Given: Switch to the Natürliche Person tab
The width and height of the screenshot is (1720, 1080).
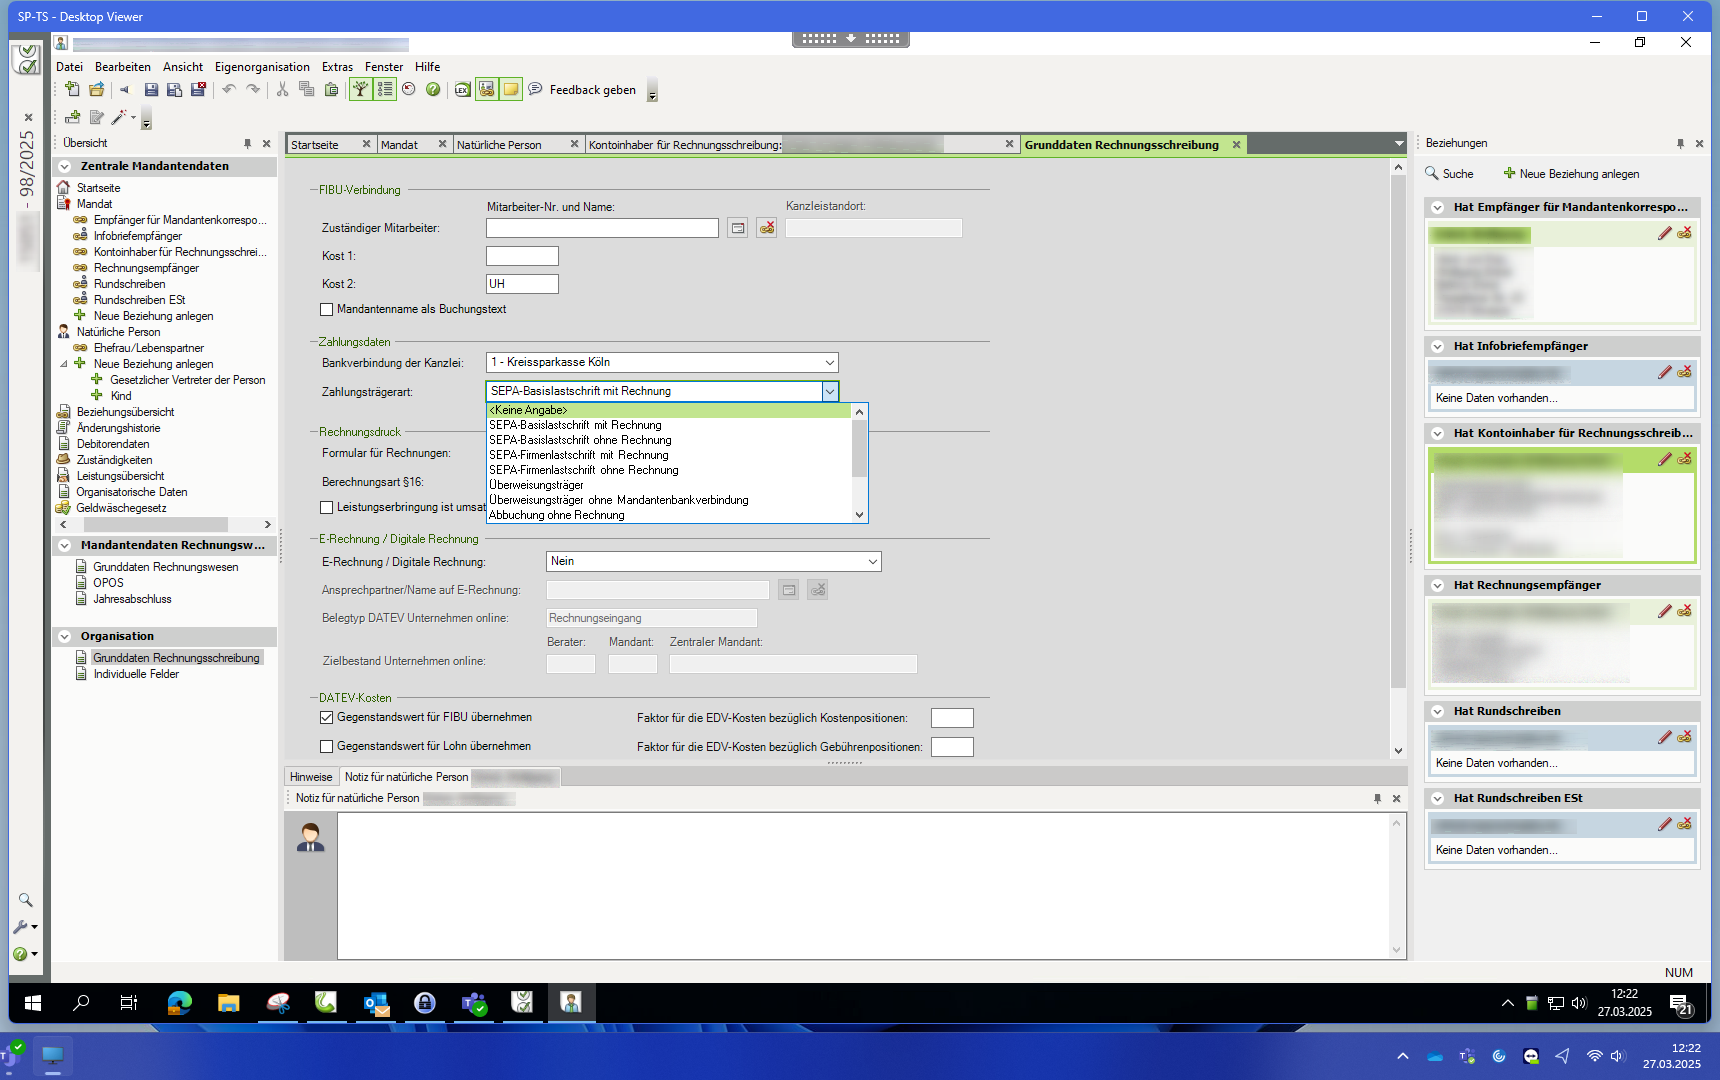Looking at the screenshot, I should pyautogui.click(x=499, y=145).
